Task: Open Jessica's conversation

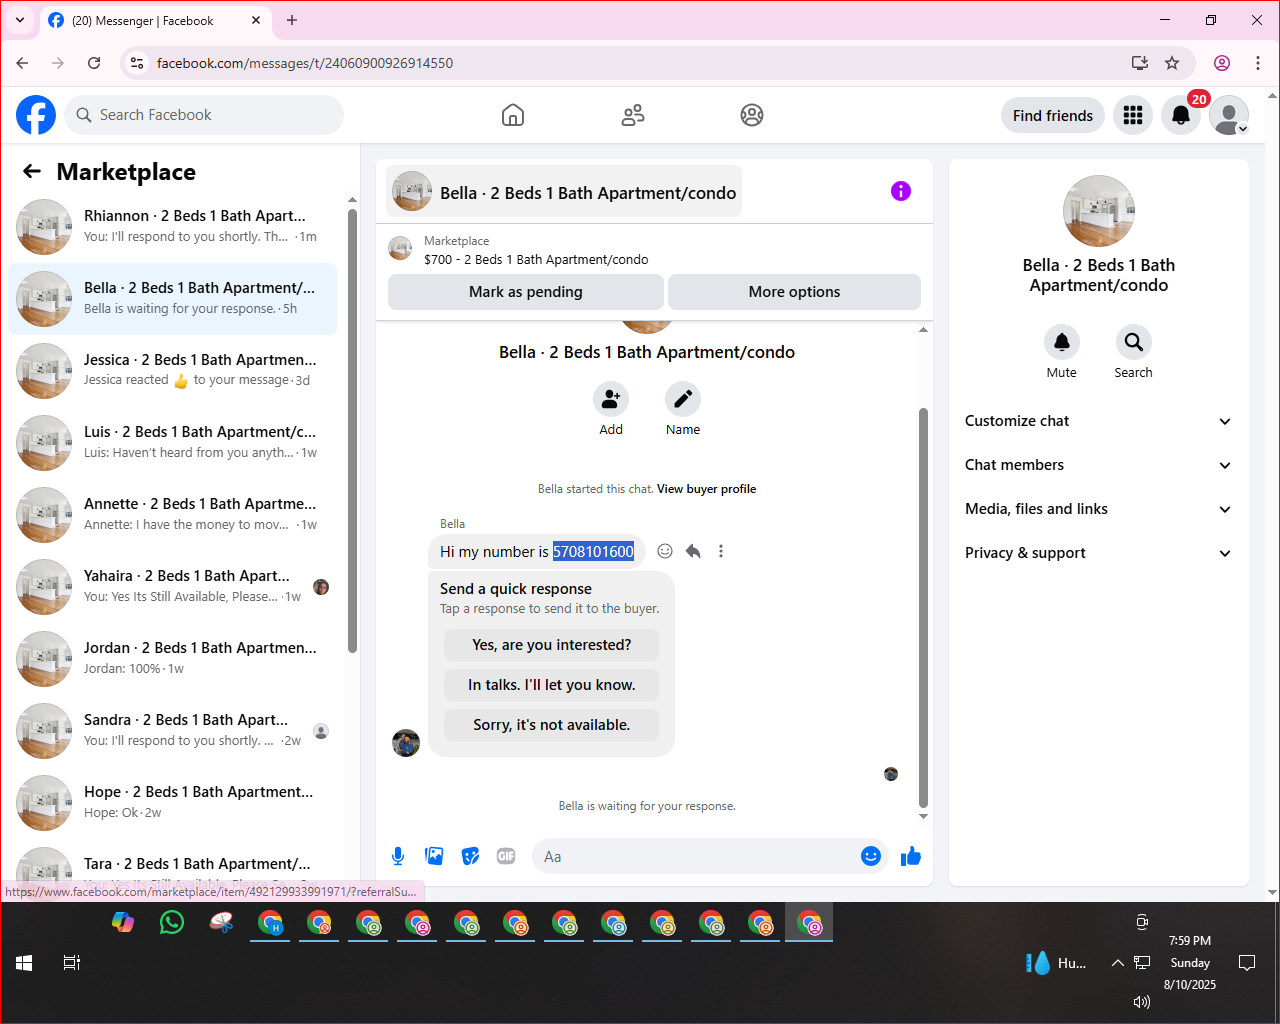Action: point(172,371)
